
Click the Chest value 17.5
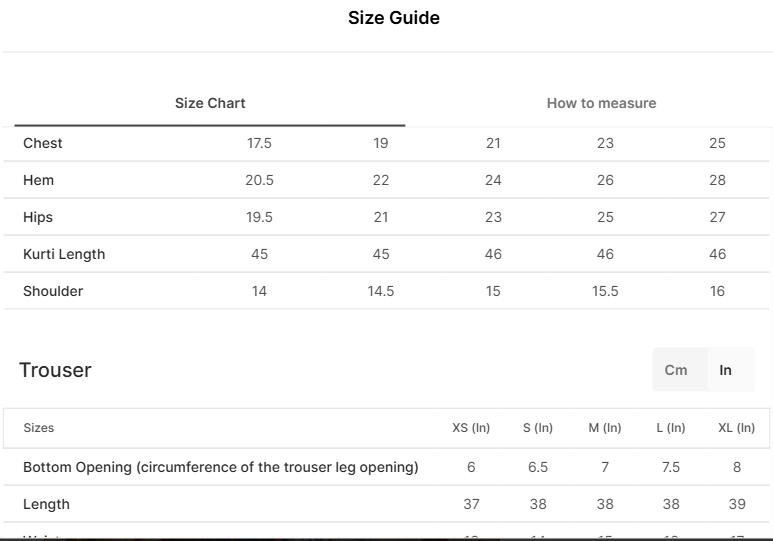[x=259, y=143]
